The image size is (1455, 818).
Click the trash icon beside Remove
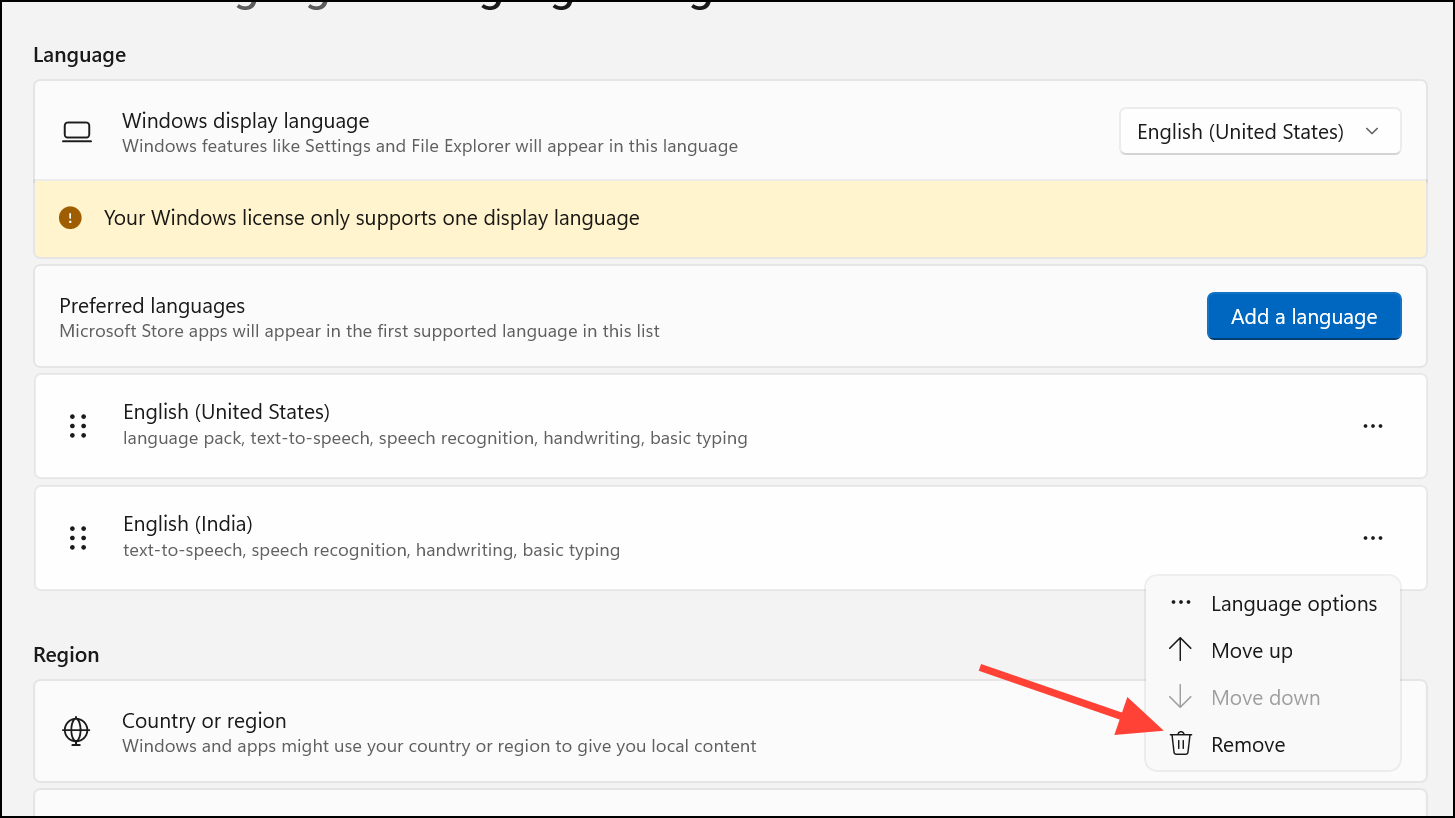1181,744
